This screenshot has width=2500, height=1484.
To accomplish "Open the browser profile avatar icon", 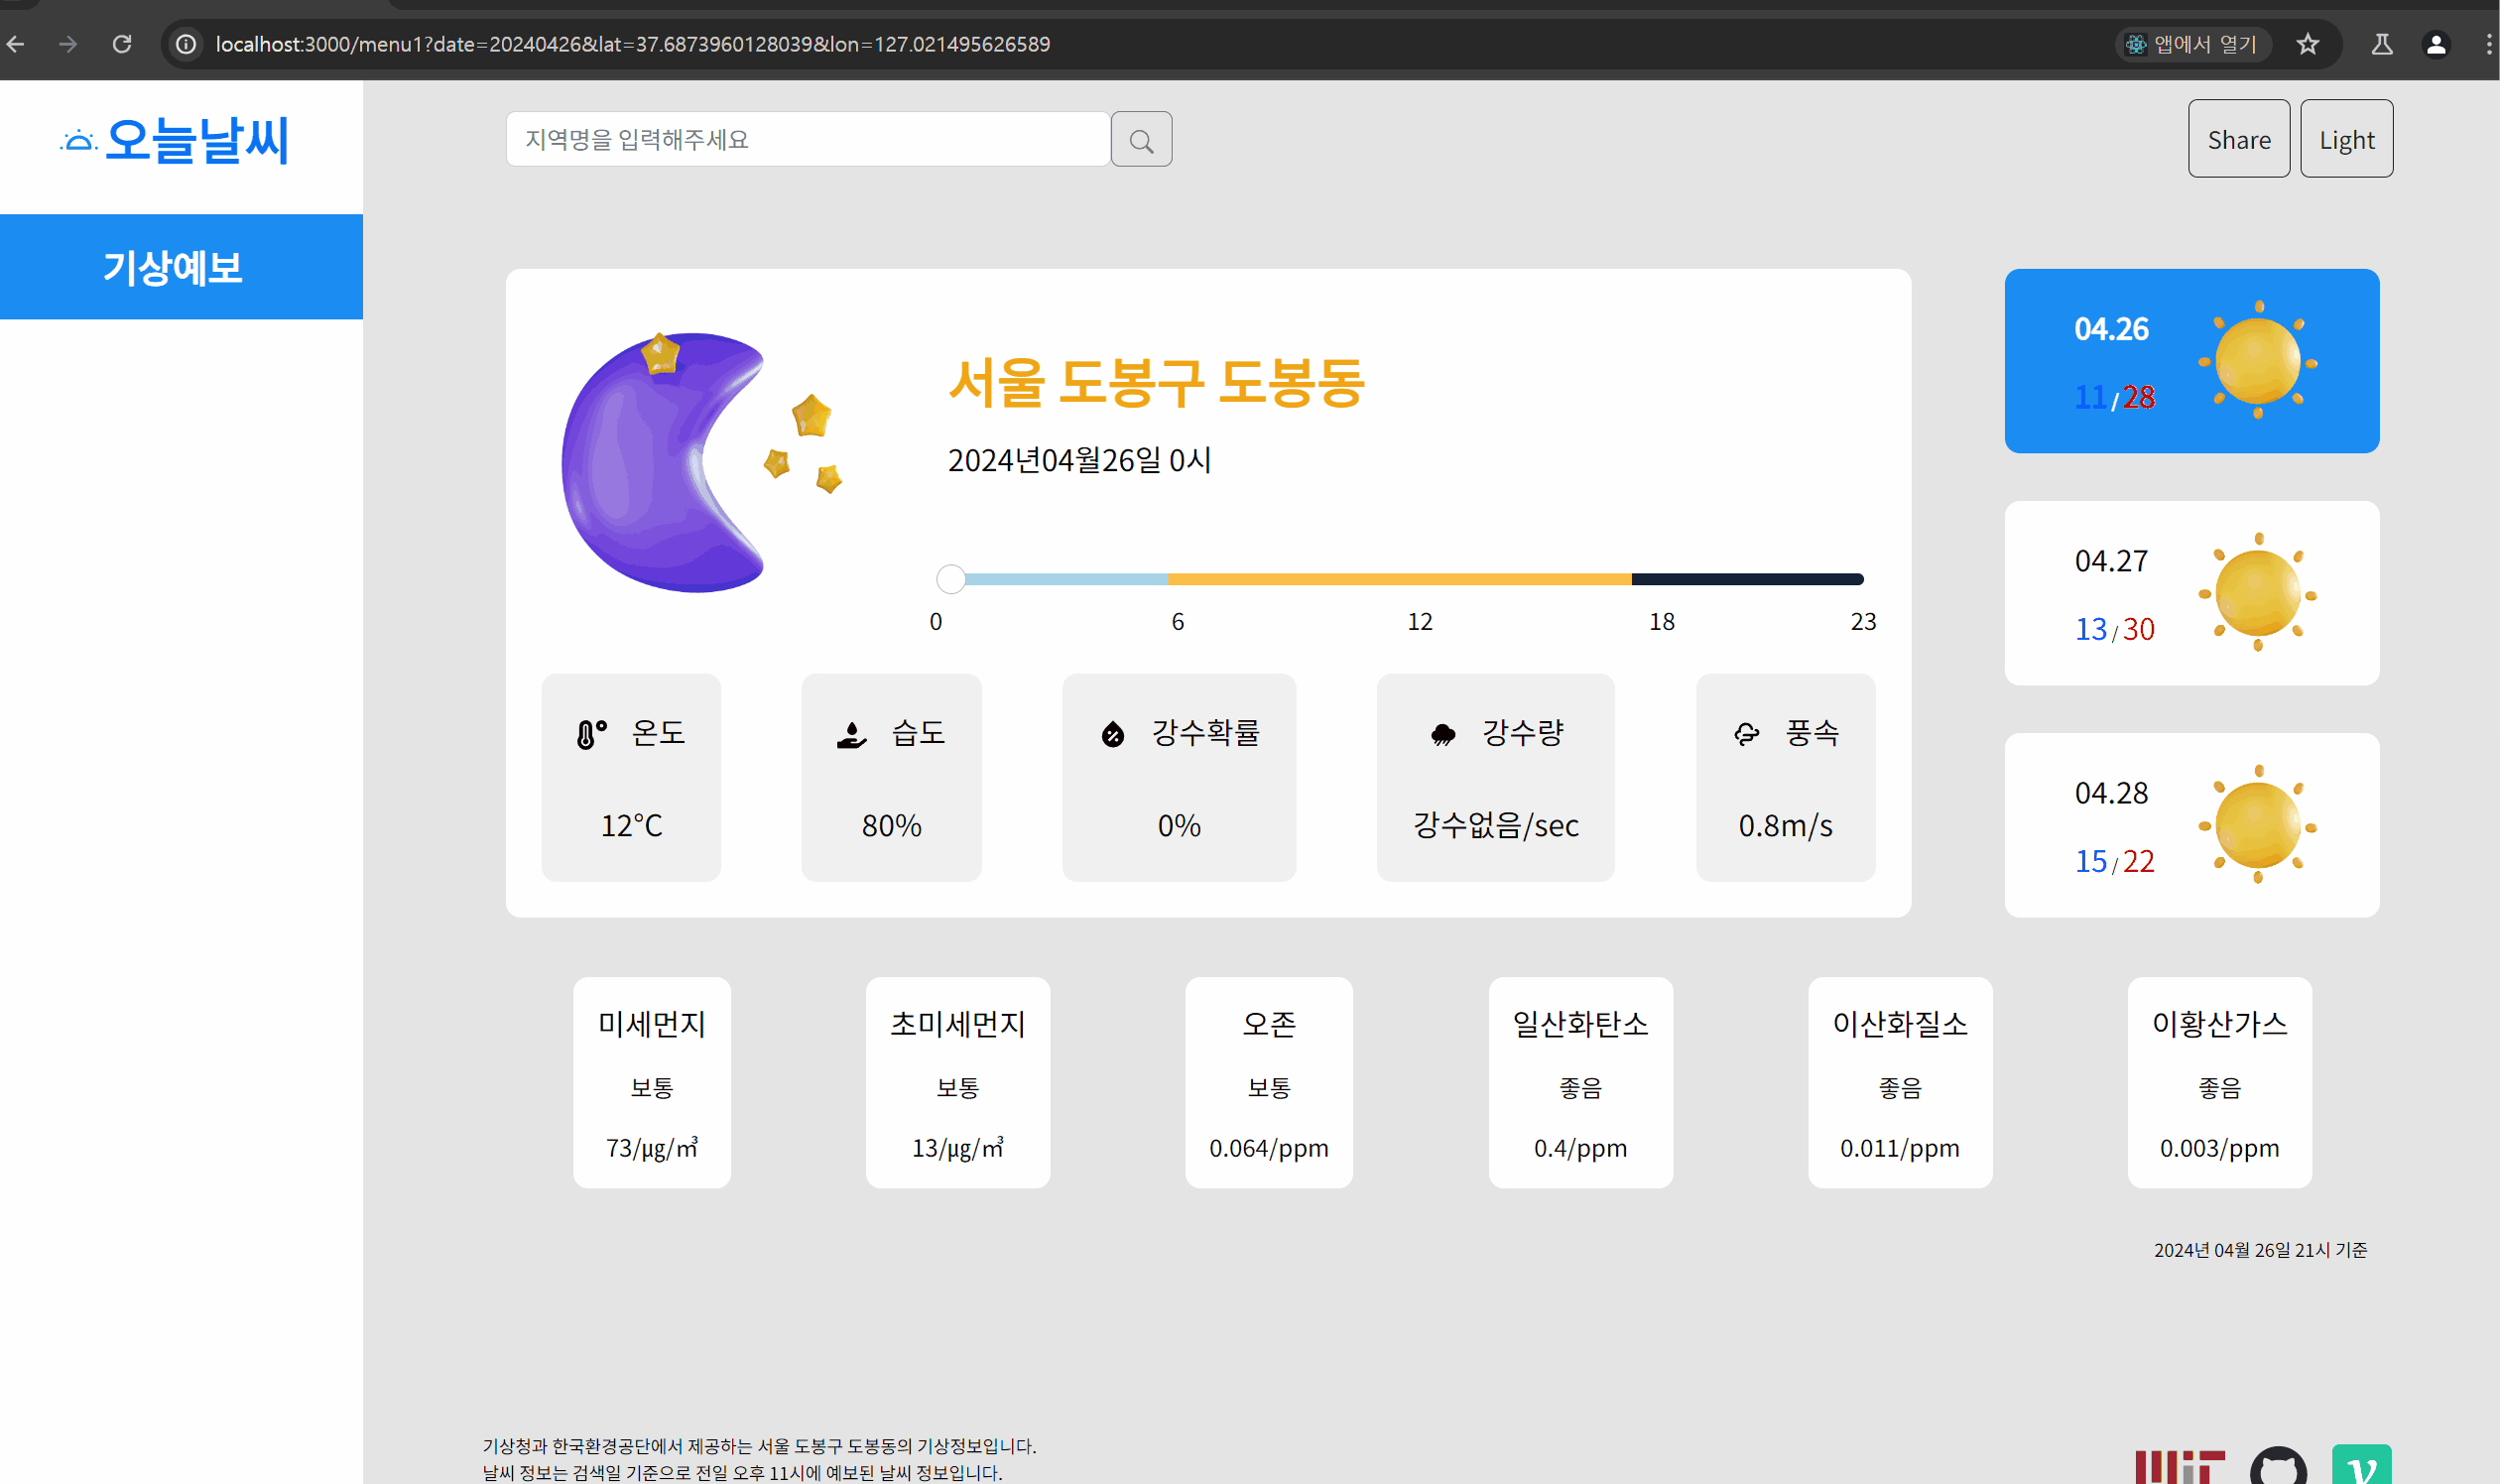I will point(2436,44).
